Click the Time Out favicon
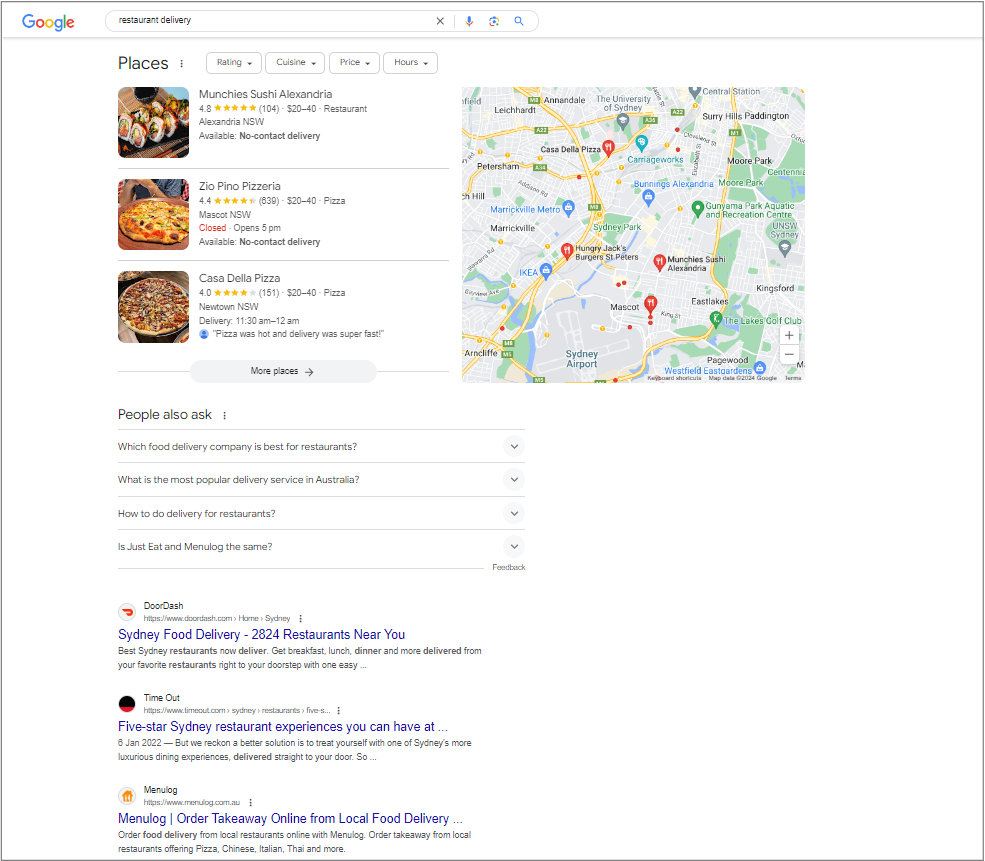Viewport: 985px width, 861px height. pos(127,704)
